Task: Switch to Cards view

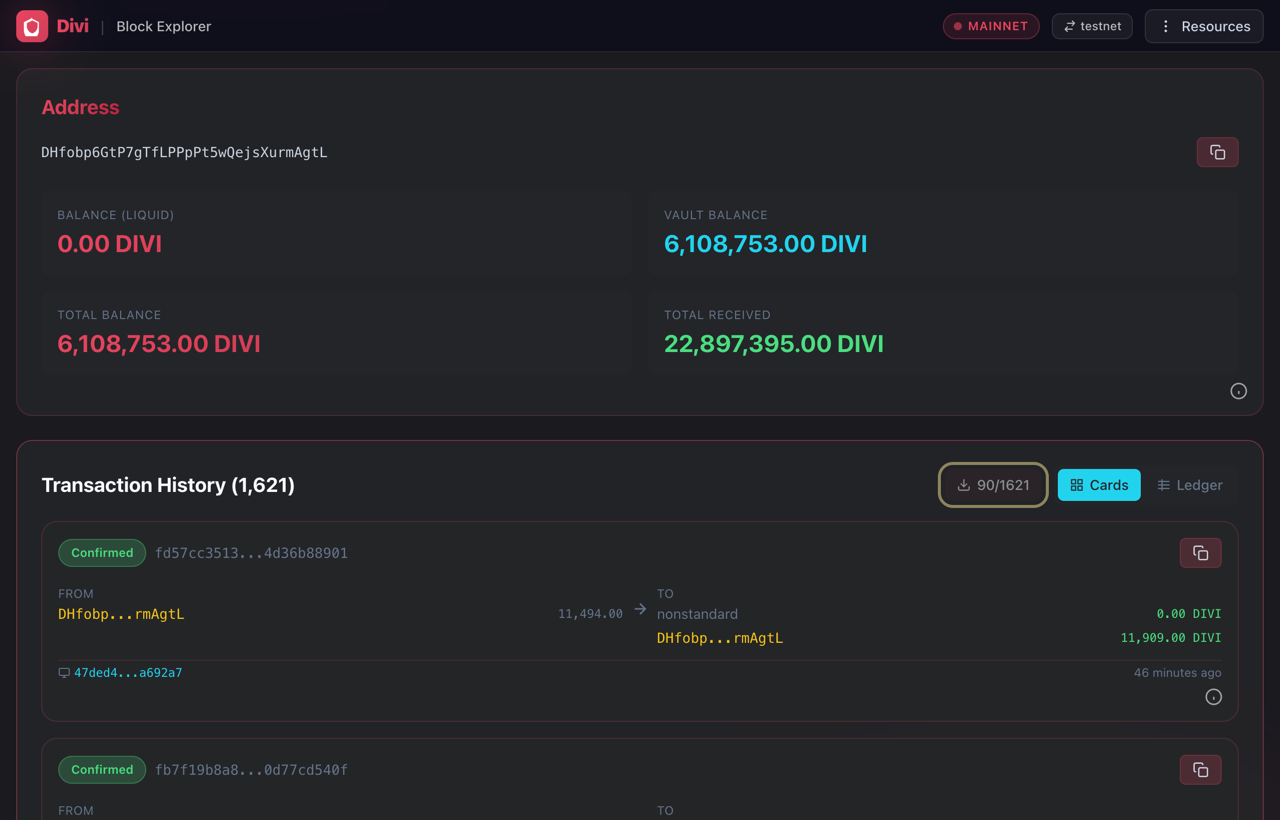Action: (1099, 485)
